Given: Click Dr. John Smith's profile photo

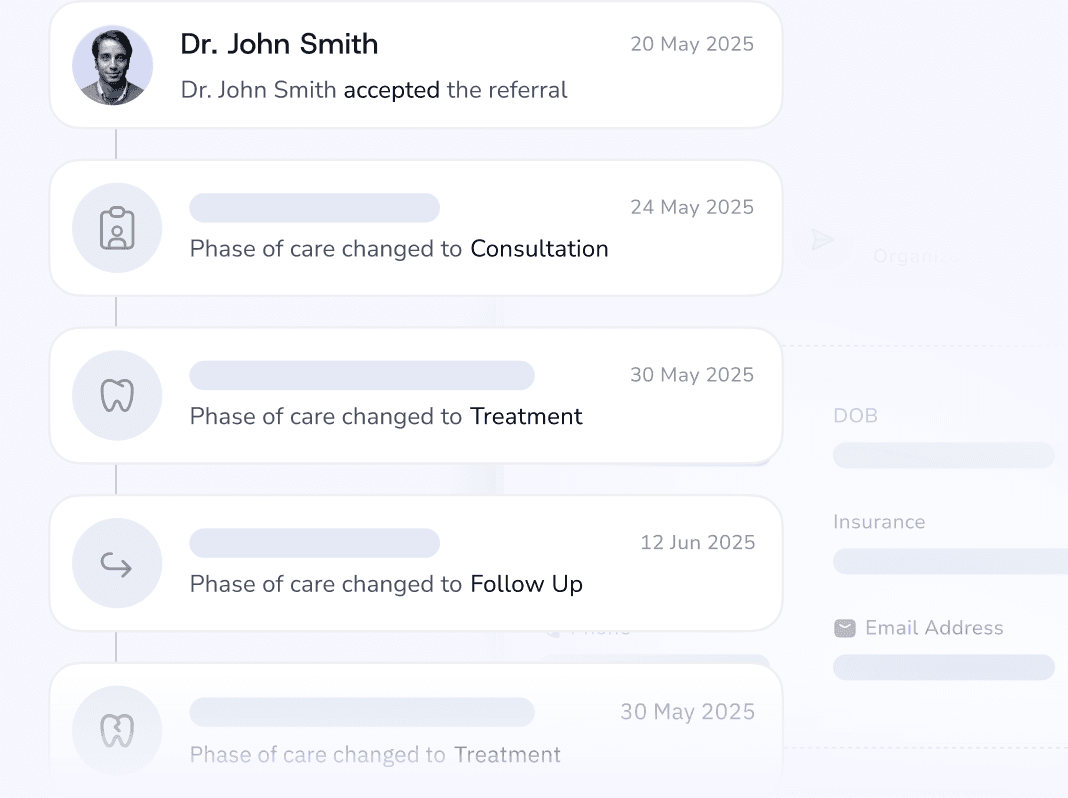Looking at the screenshot, I should pos(112,65).
